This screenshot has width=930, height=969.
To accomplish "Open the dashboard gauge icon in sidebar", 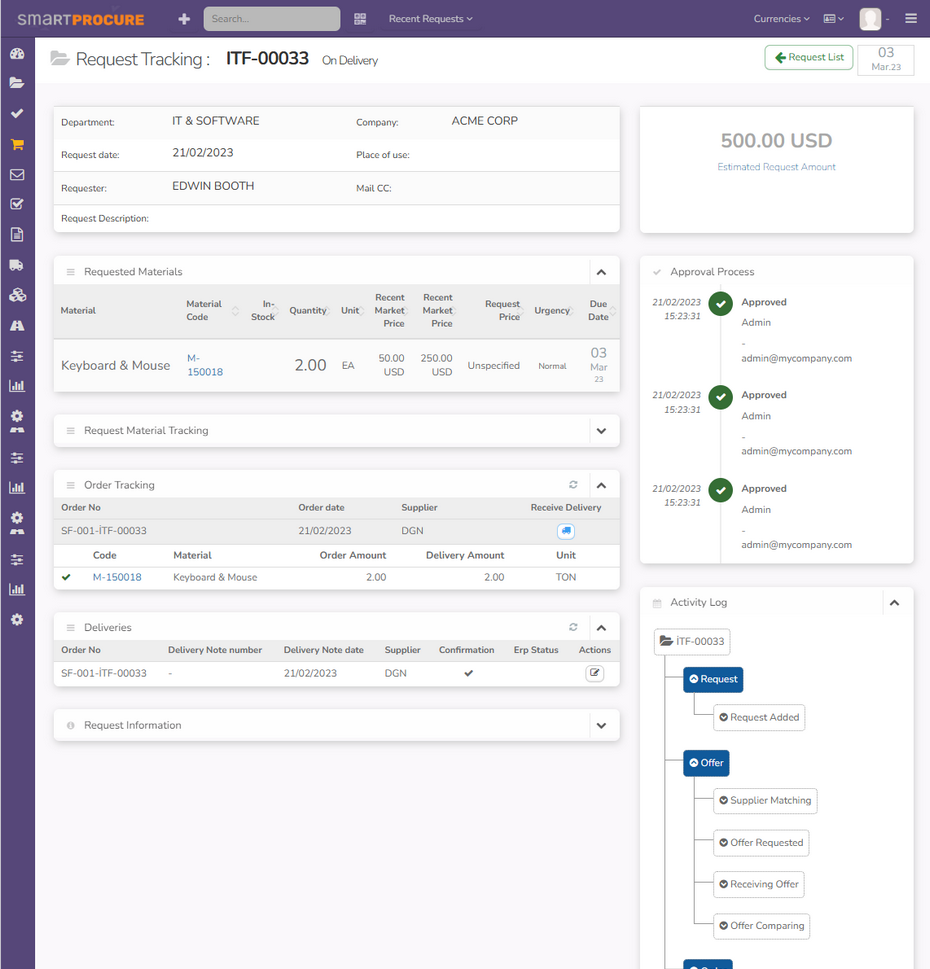I will (17, 54).
